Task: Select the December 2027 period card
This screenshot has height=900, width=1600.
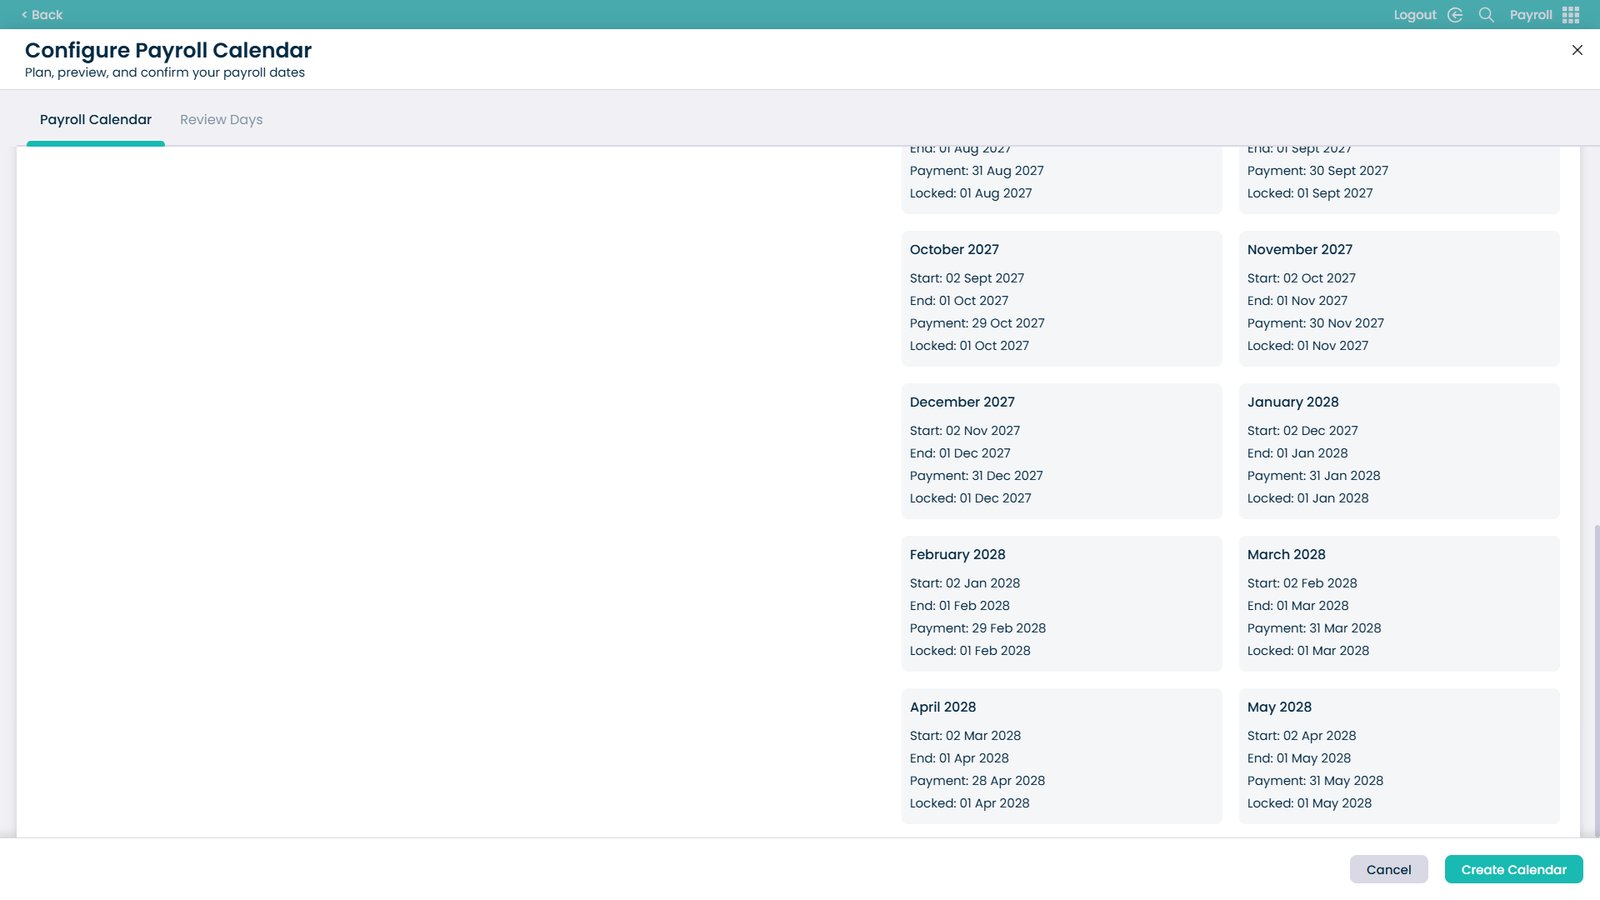Action: (1062, 451)
